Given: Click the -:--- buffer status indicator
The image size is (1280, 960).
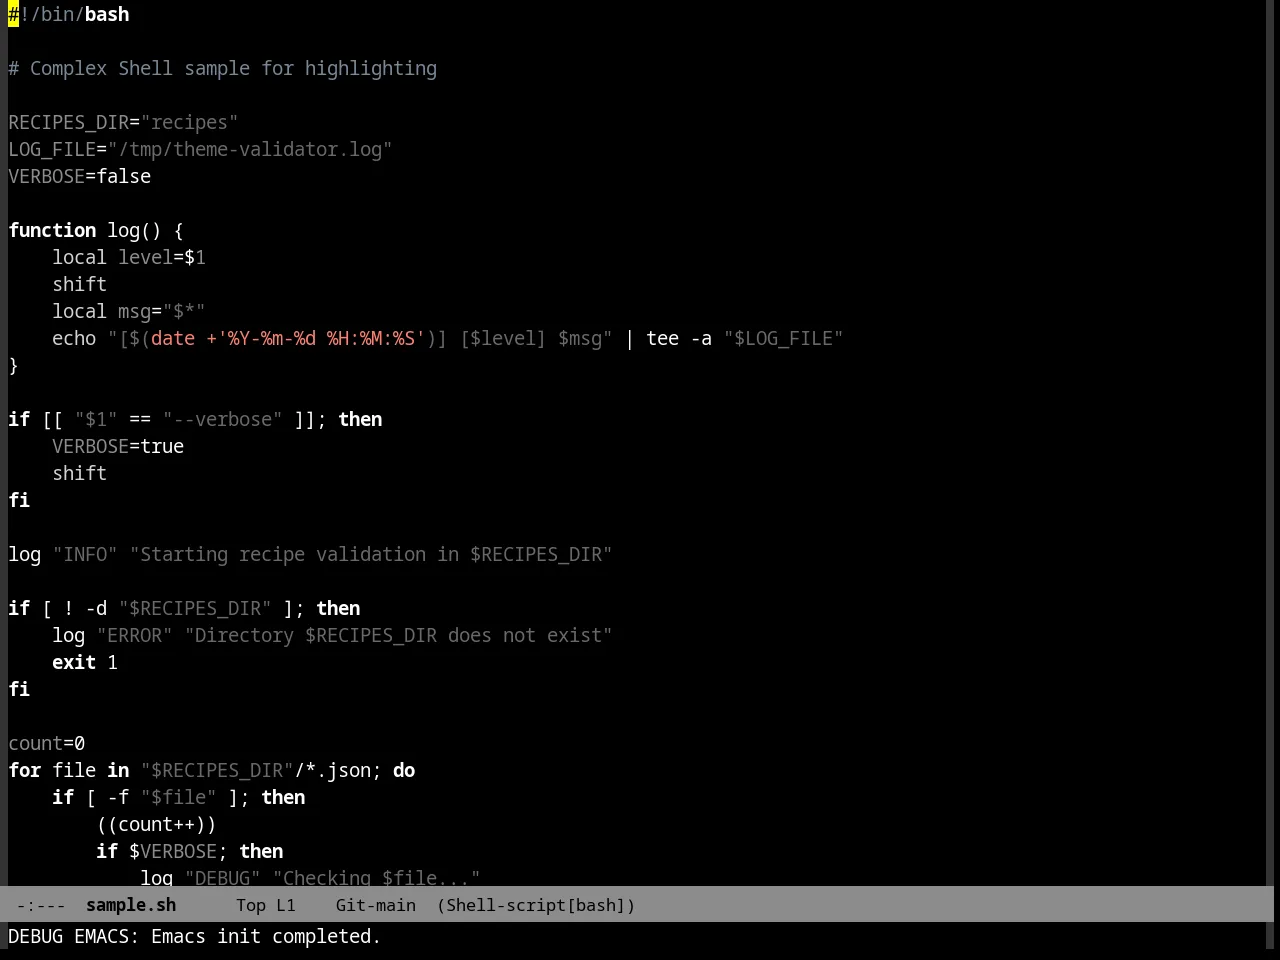Looking at the screenshot, I should click(41, 905).
